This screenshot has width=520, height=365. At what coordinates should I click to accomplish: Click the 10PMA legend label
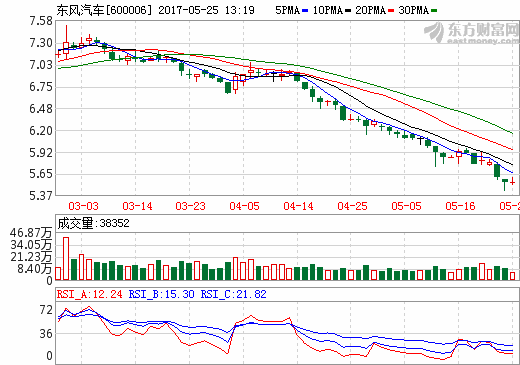click(x=328, y=10)
